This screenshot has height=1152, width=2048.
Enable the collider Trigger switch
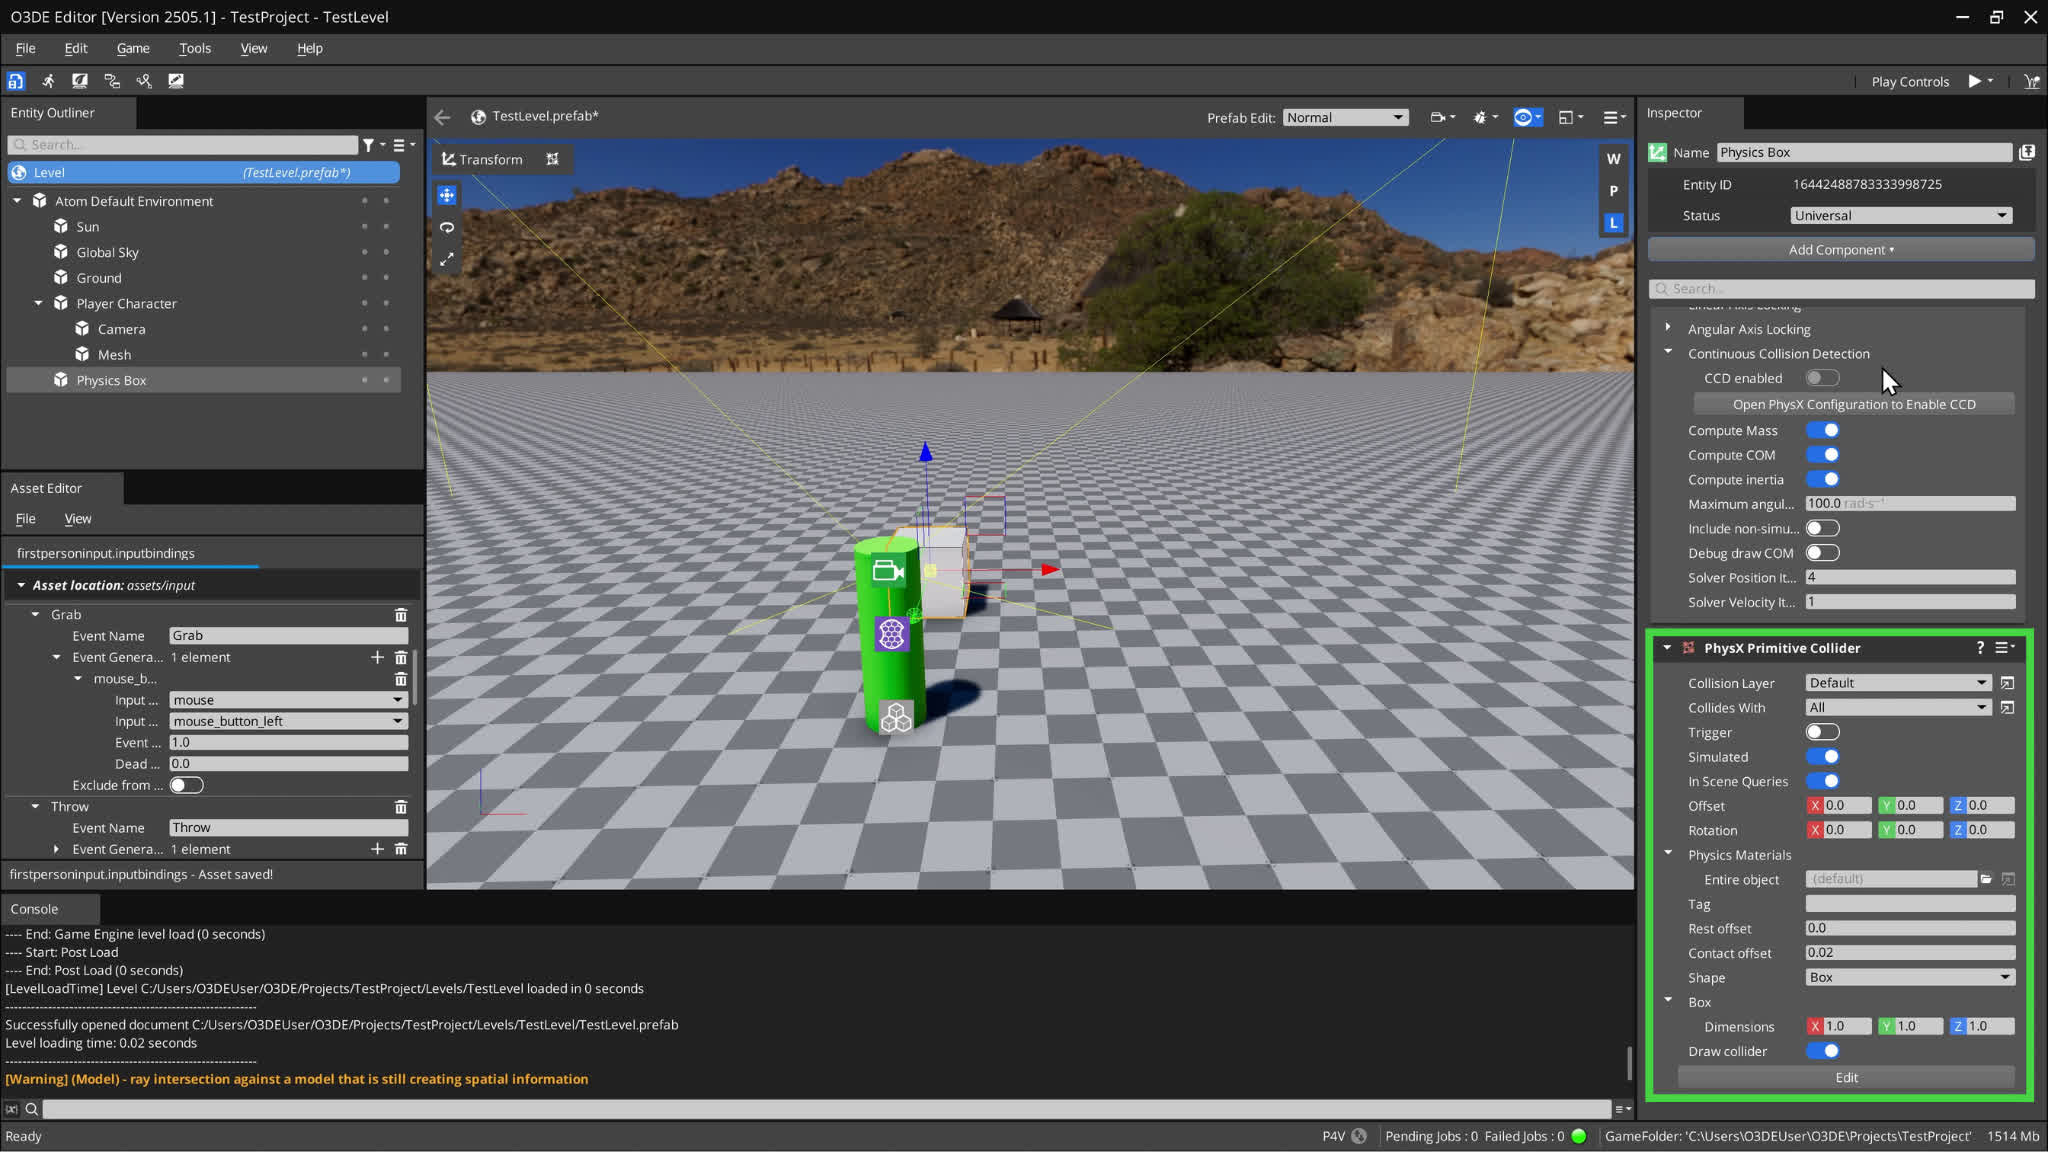point(1822,732)
